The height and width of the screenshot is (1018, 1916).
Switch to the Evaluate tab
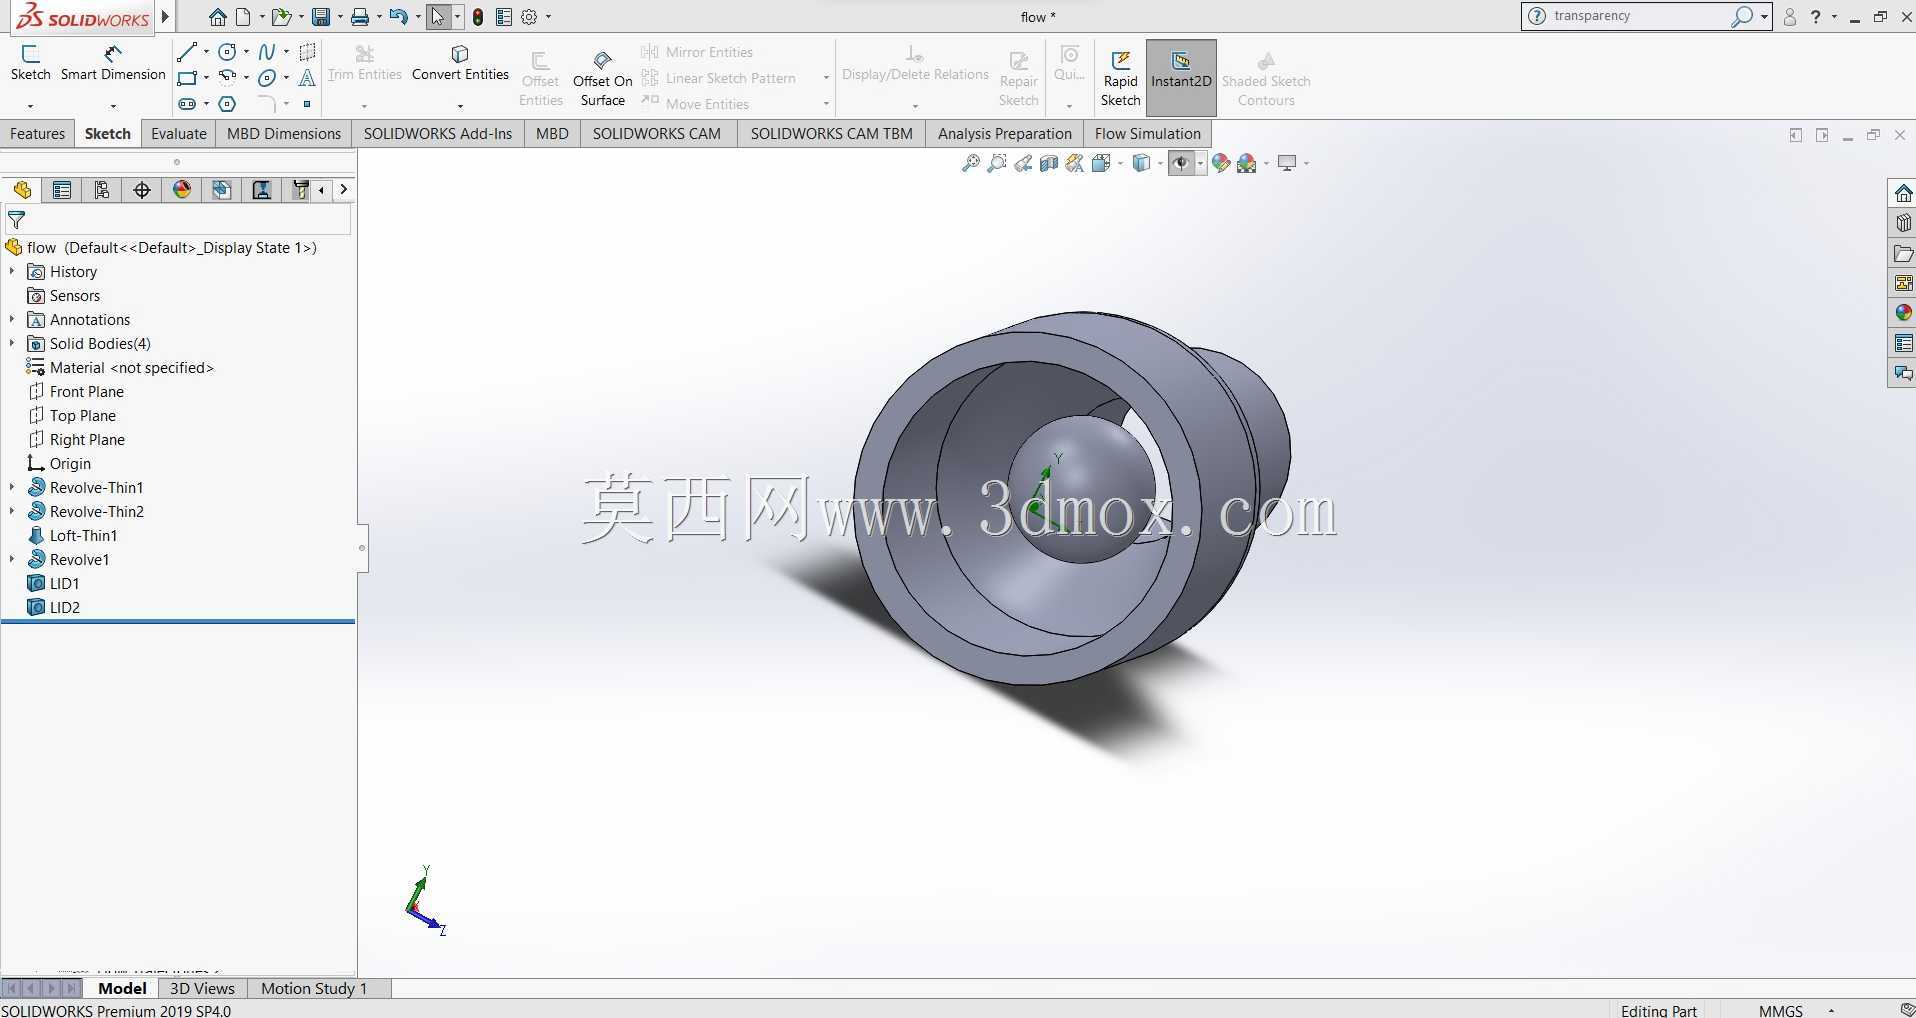[179, 134]
